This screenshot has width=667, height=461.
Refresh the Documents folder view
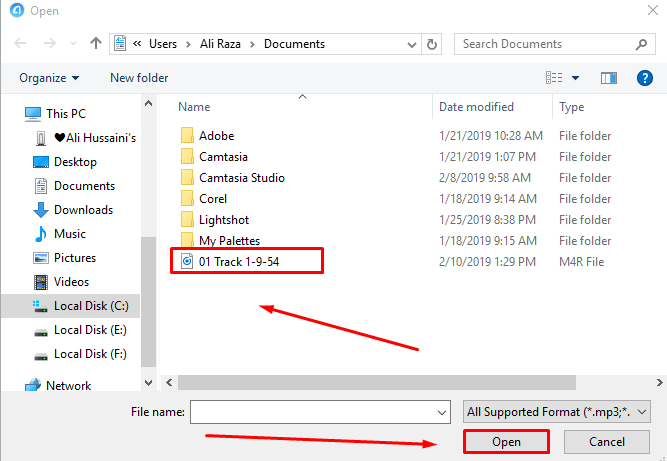point(432,44)
